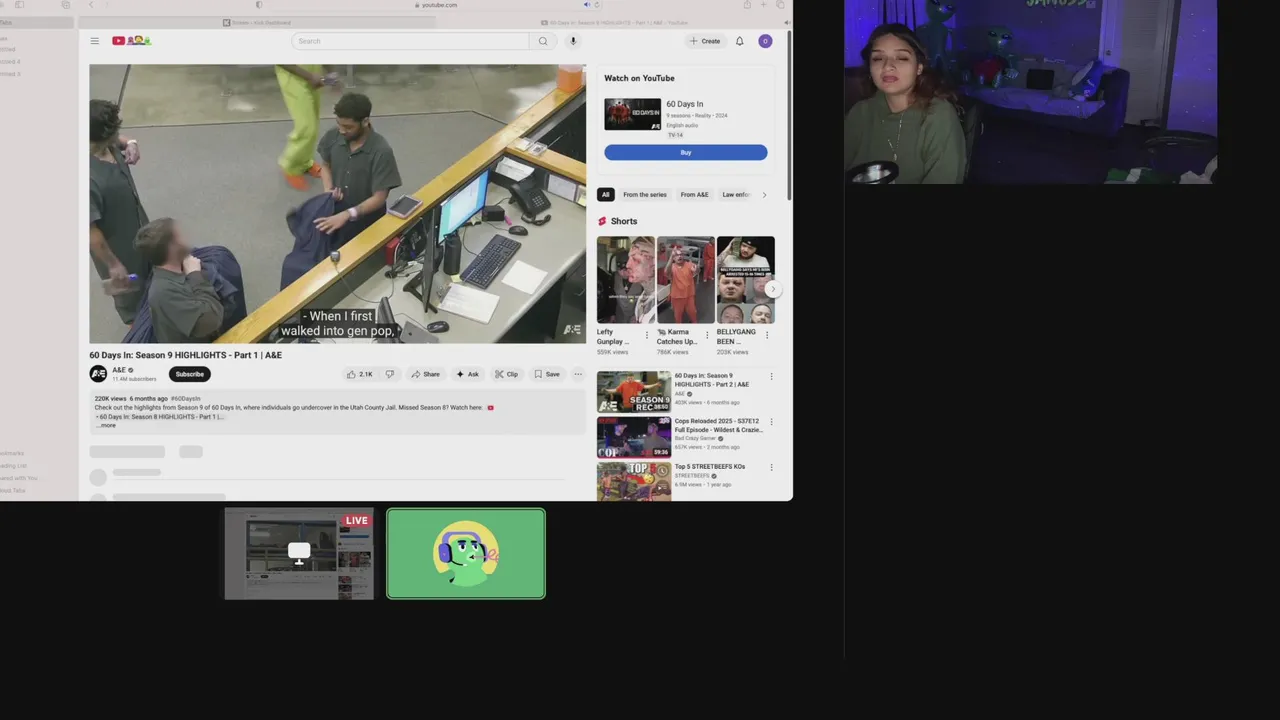This screenshot has height=720, width=1280.
Task: Open options for Top 5 STREETBEEFS video
Action: [771, 467]
